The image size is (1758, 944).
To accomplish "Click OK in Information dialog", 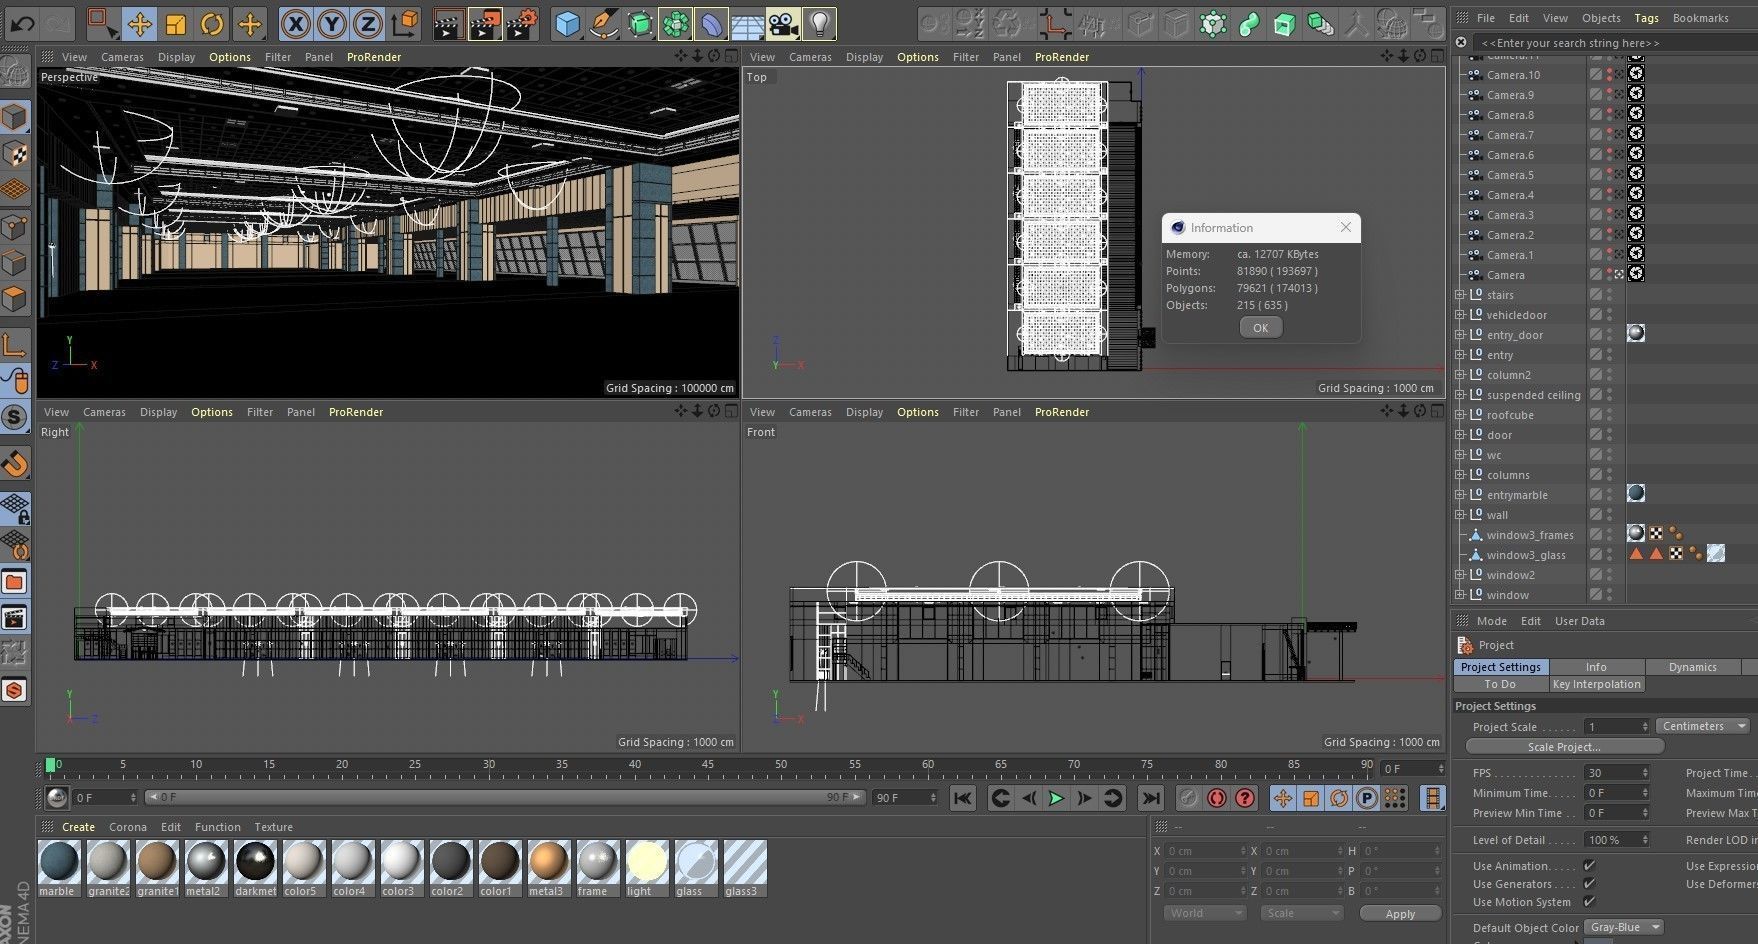I will 1260,328.
